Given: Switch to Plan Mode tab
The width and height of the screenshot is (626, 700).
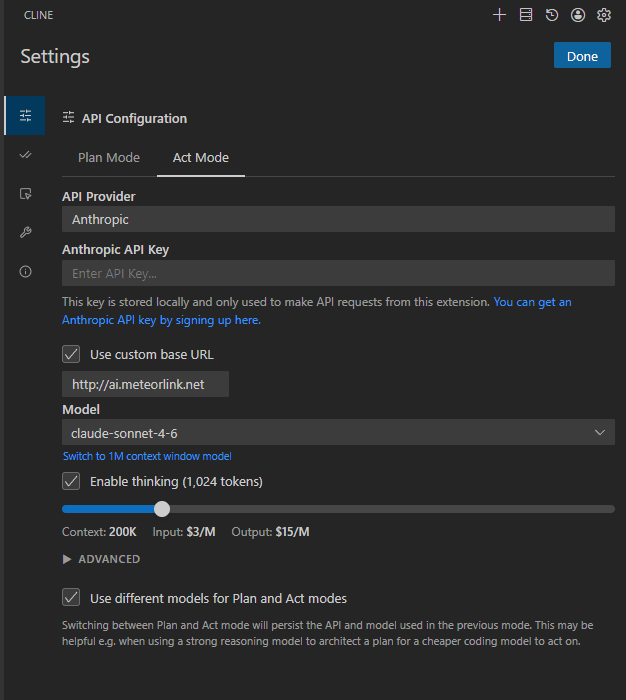Looking at the screenshot, I should click(x=109, y=158).
